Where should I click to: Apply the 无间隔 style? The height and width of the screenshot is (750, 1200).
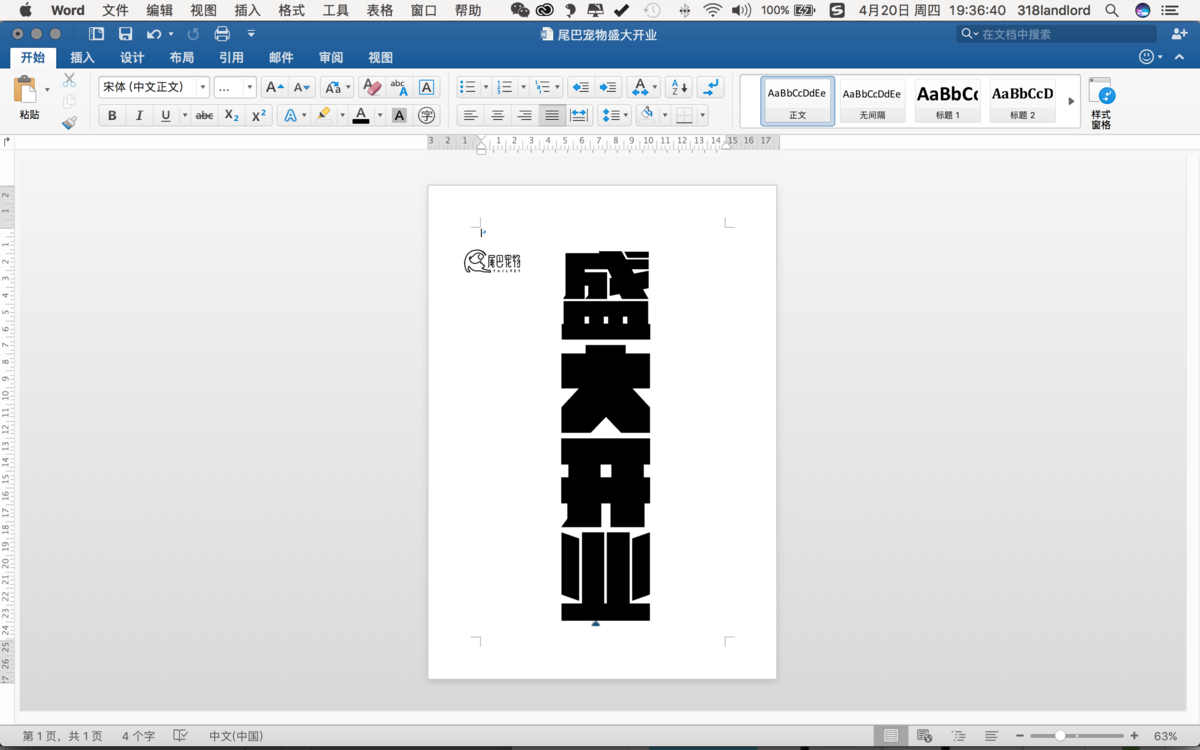872,101
